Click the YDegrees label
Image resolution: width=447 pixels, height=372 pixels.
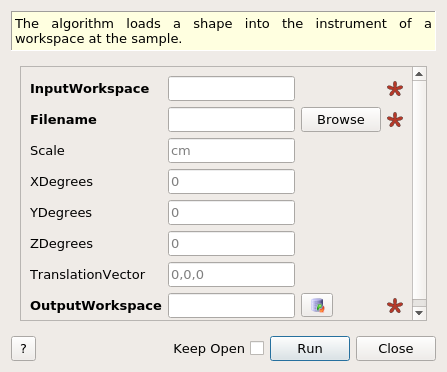click(61, 213)
